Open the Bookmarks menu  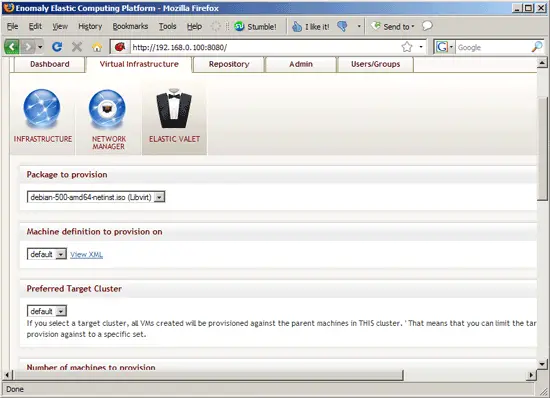pyautogui.click(x=130, y=26)
